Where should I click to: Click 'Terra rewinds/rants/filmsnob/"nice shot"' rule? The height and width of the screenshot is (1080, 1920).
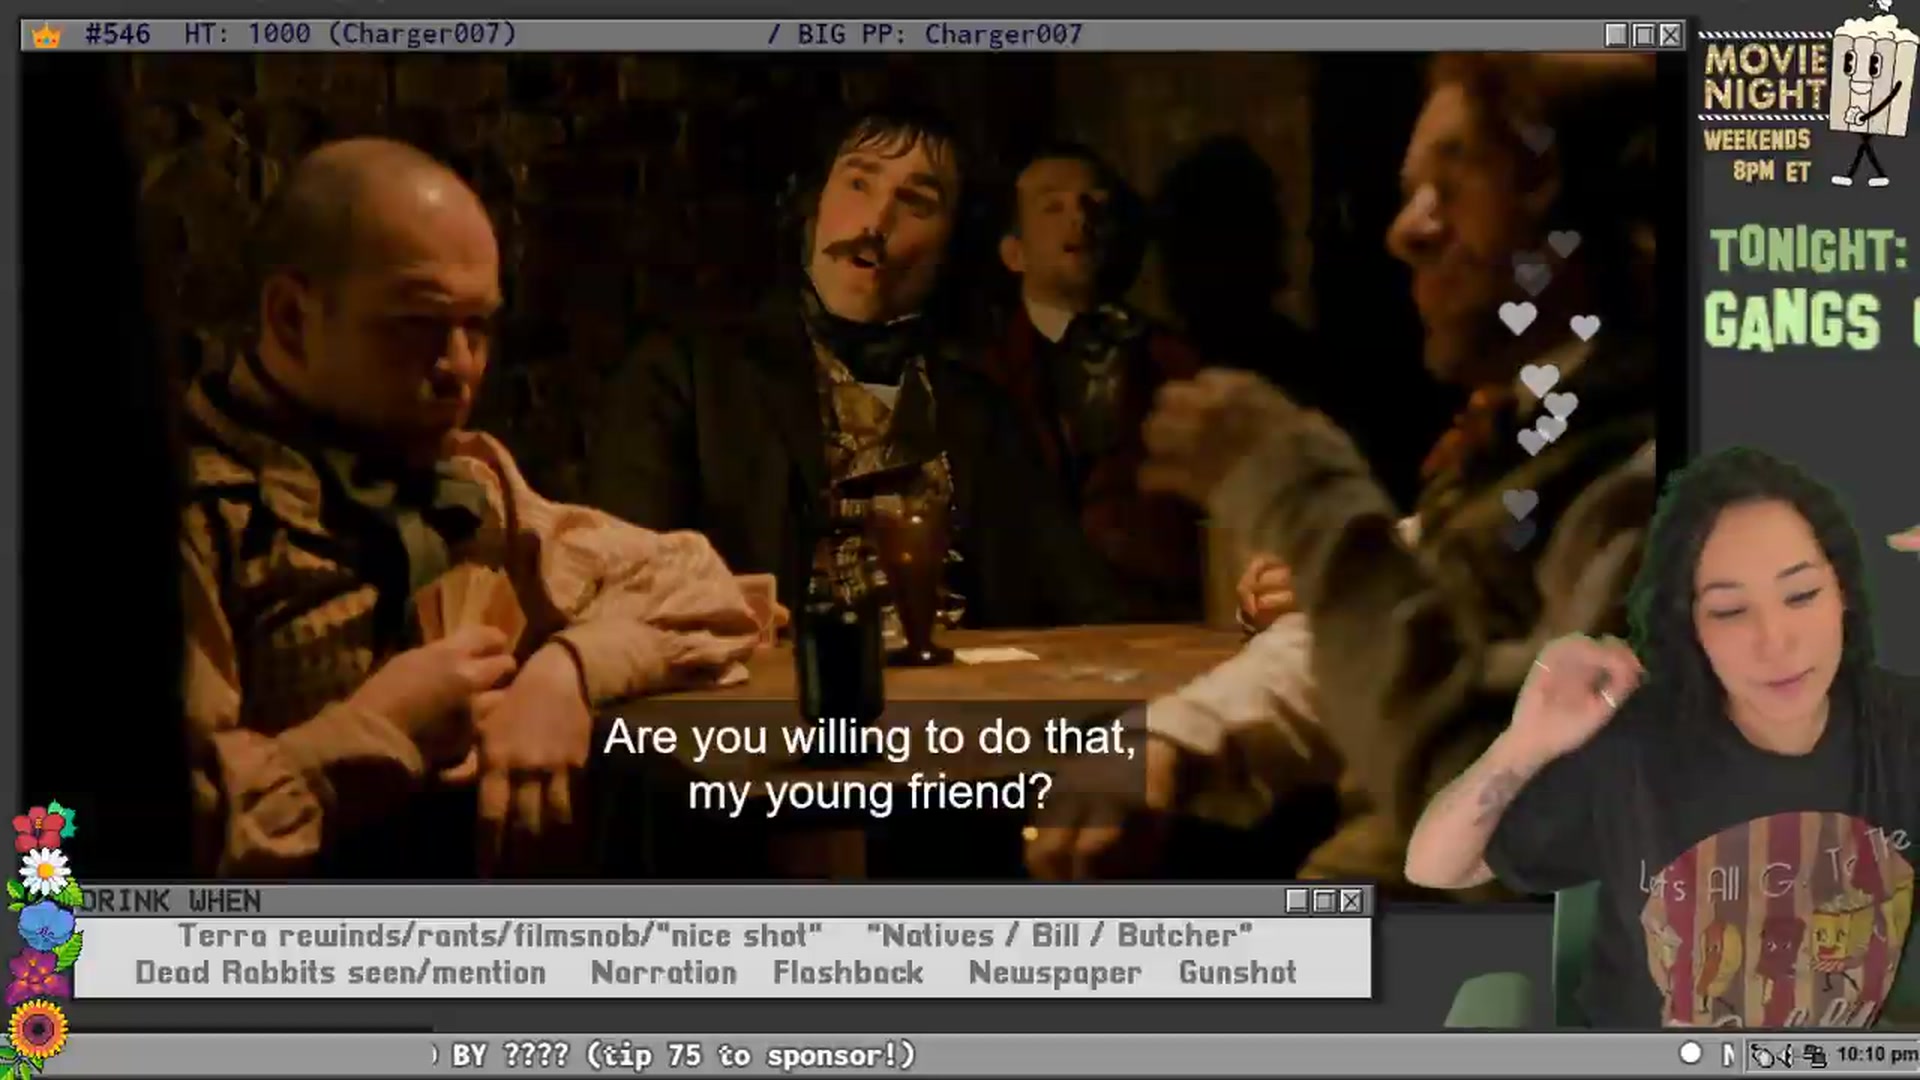coord(500,936)
